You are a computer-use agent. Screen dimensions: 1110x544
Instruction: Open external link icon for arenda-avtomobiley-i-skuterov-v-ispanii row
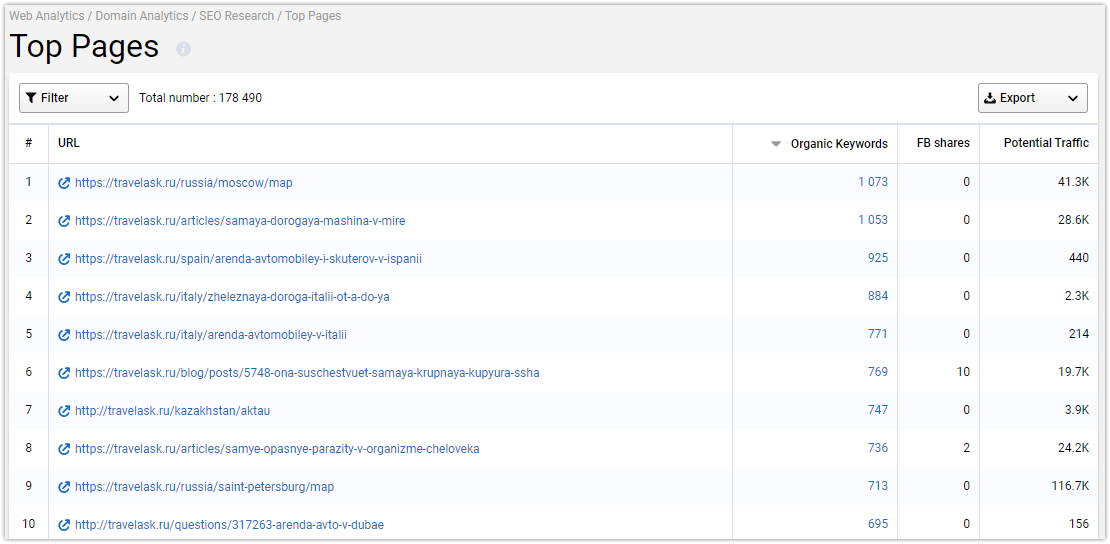pyautogui.click(x=64, y=259)
